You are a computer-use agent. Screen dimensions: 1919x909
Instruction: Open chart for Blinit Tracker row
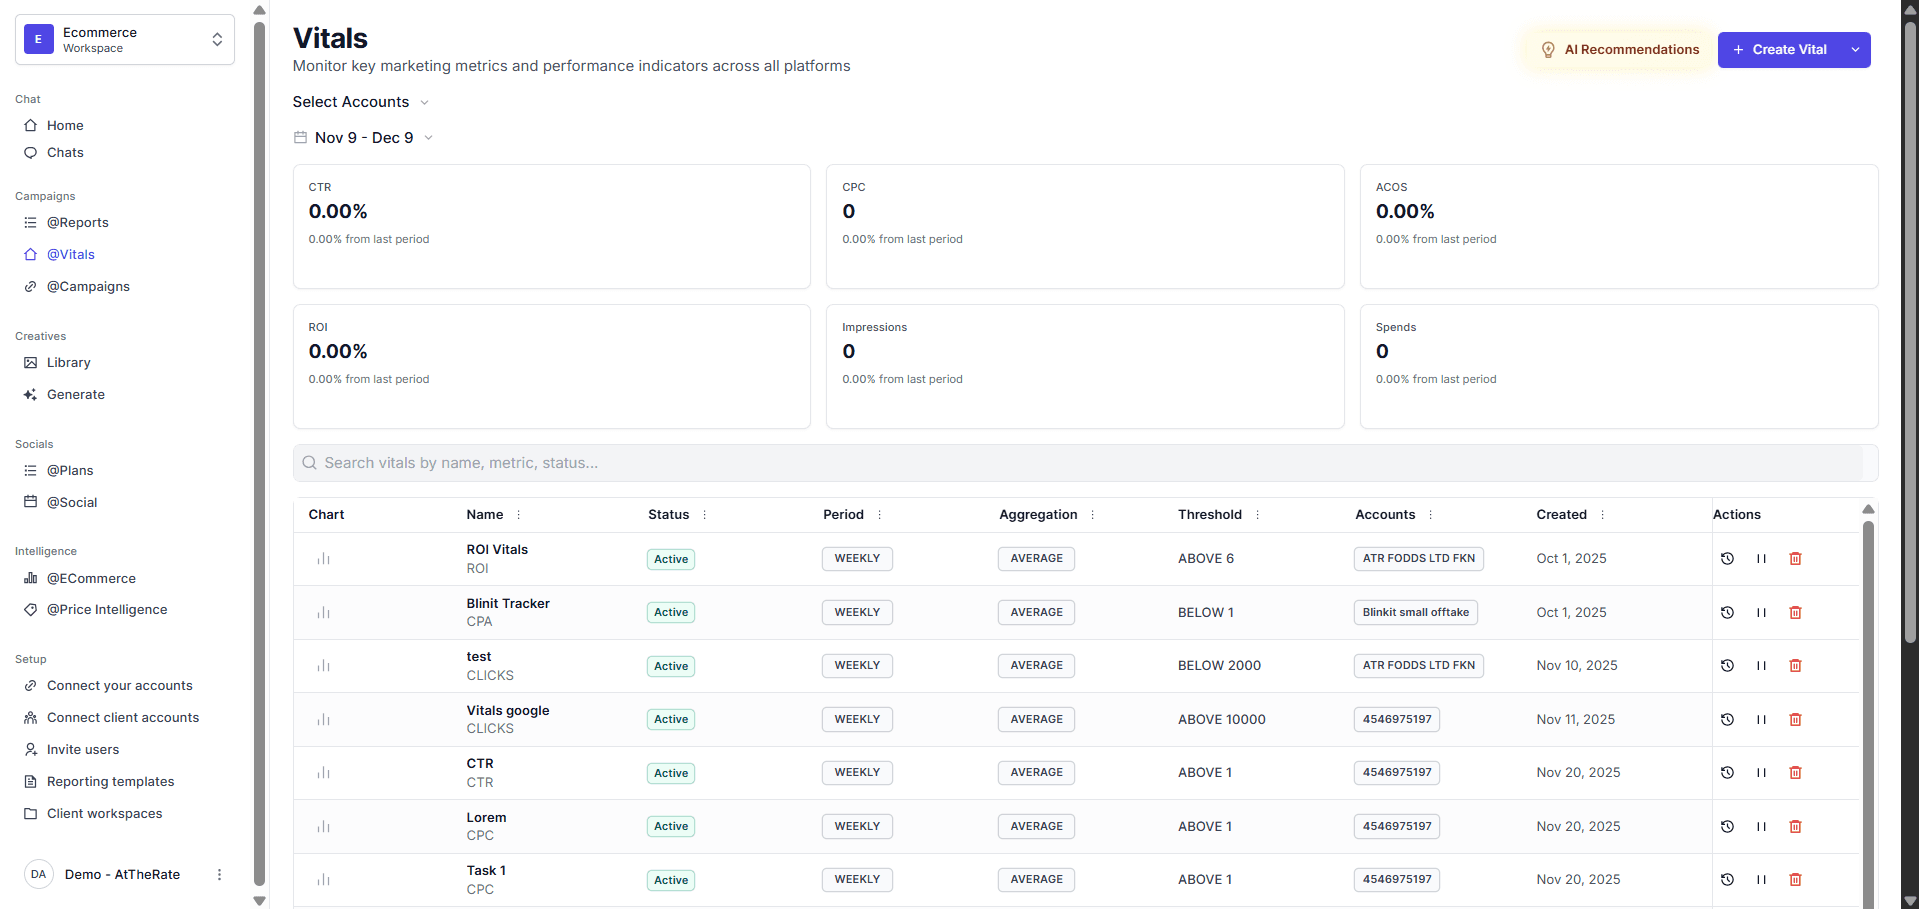pyautogui.click(x=323, y=613)
